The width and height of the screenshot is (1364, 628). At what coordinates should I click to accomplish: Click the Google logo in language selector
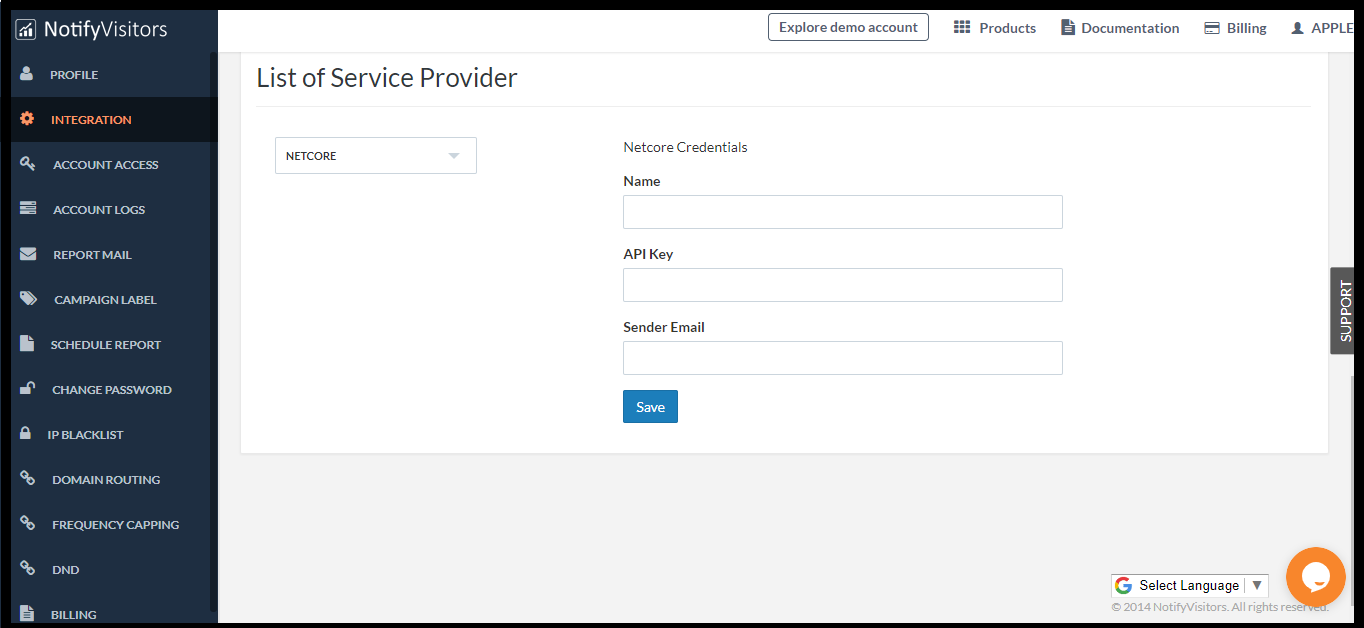pyautogui.click(x=1124, y=585)
